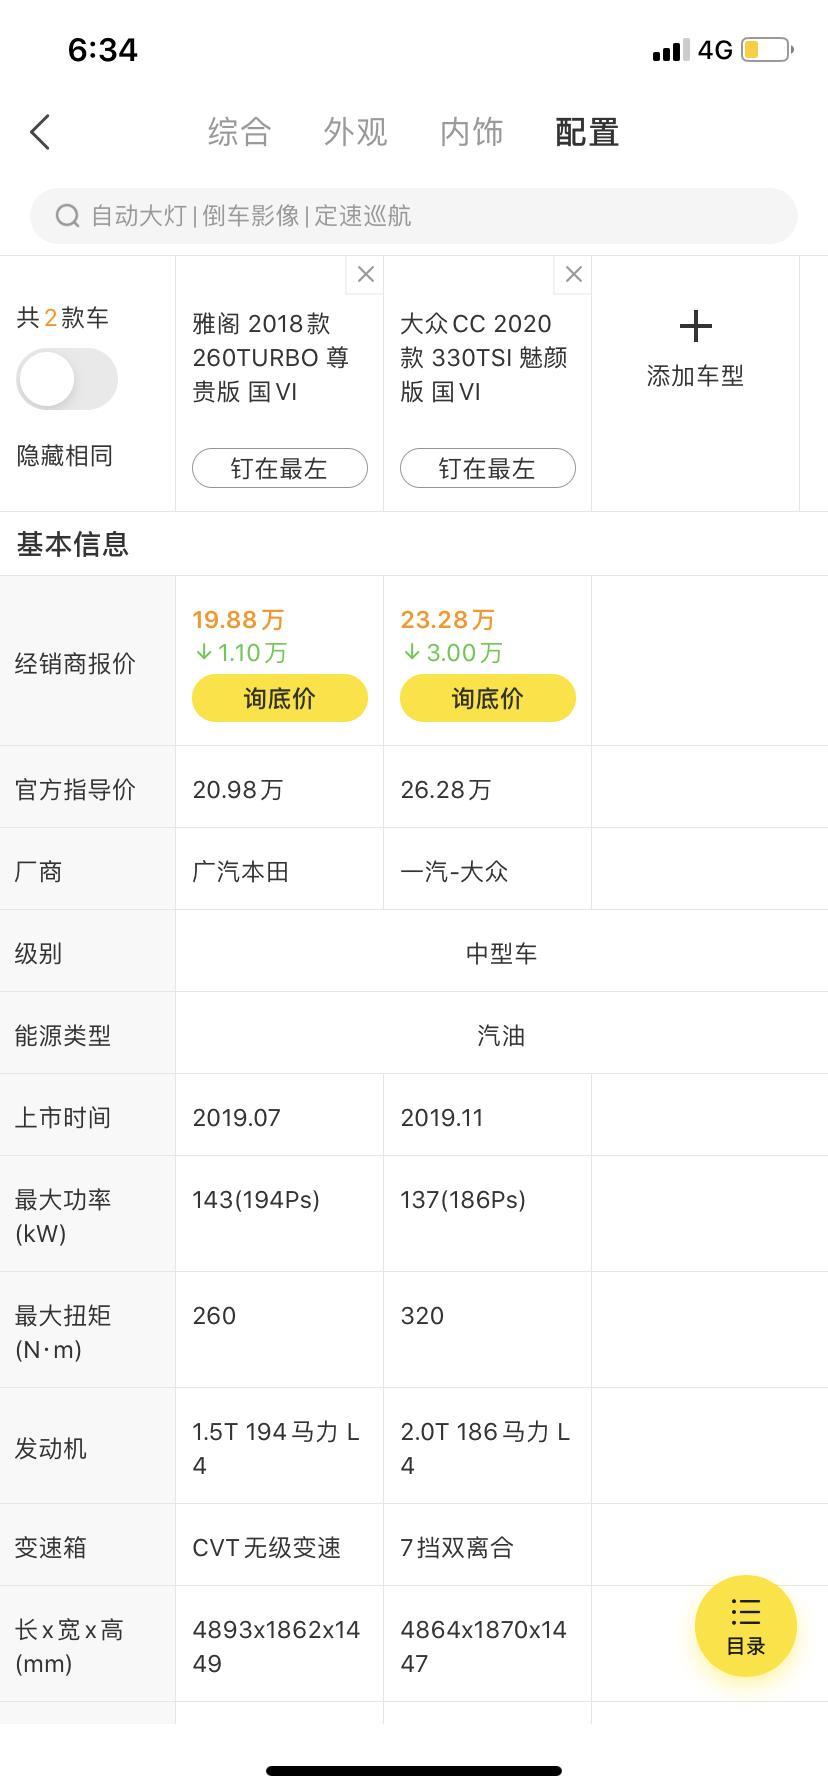Image resolution: width=828 pixels, height=1792 pixels.
Task: Pin 大众CC column with 钉在最左
Action: 488,468
